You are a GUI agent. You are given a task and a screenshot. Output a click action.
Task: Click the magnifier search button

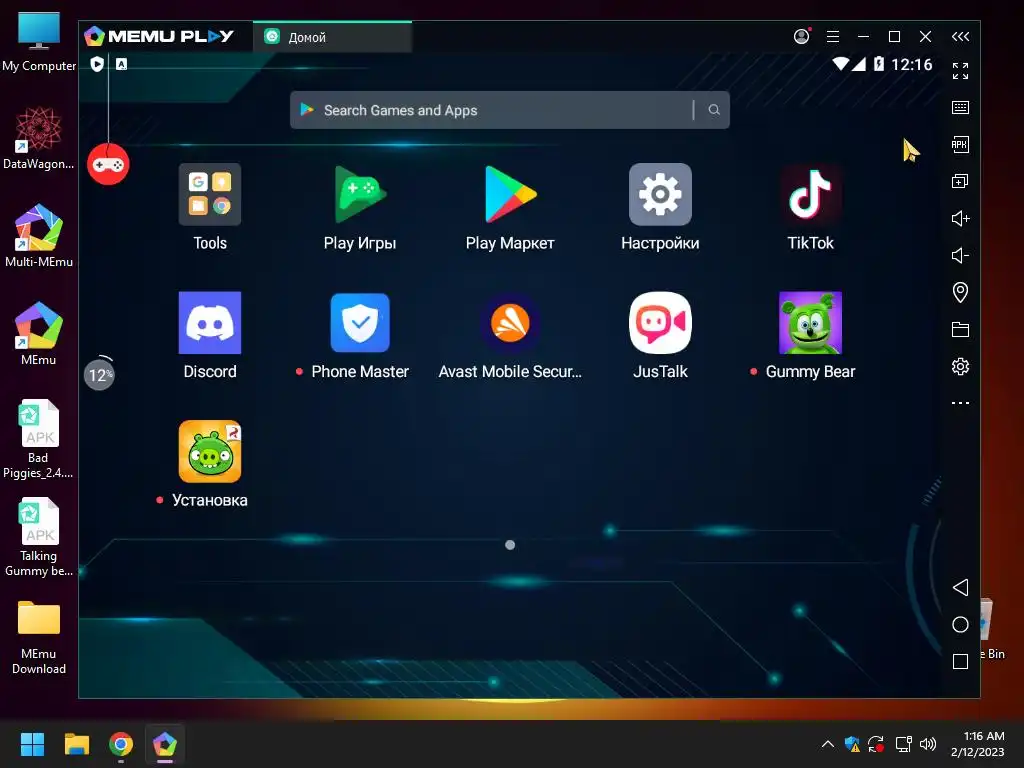(714, 110)
